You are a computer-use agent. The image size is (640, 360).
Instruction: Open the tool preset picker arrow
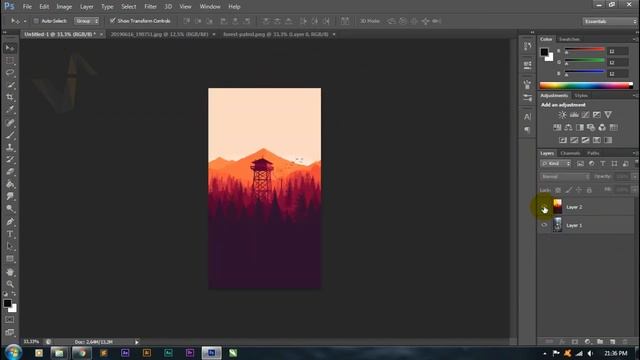pyautogui.click(x=25, y=21)
